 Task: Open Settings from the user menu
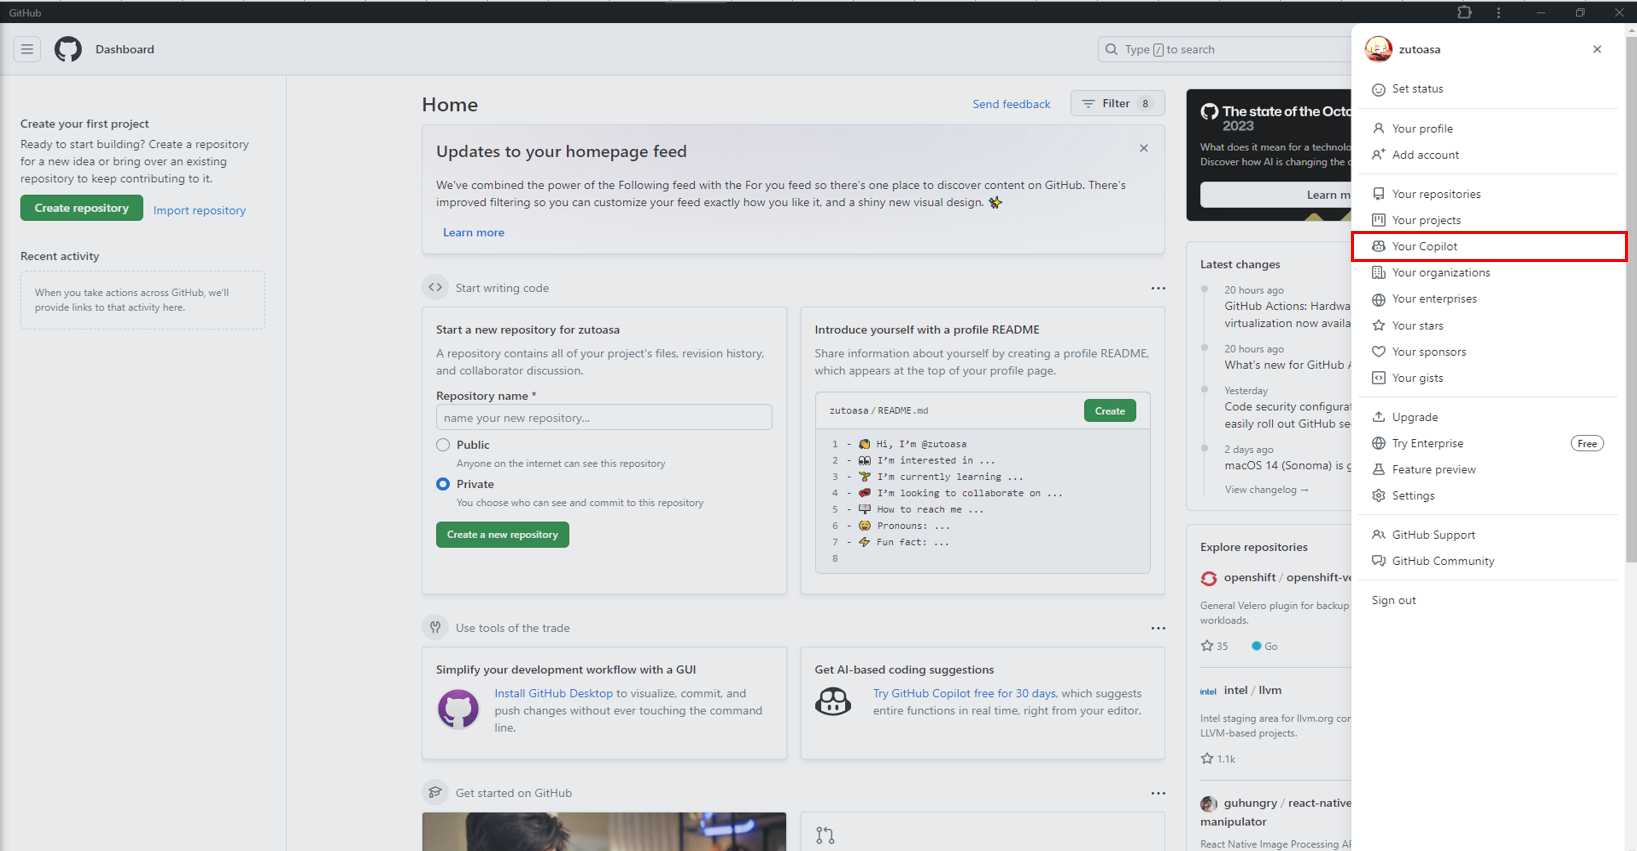tap(1488, 496)
